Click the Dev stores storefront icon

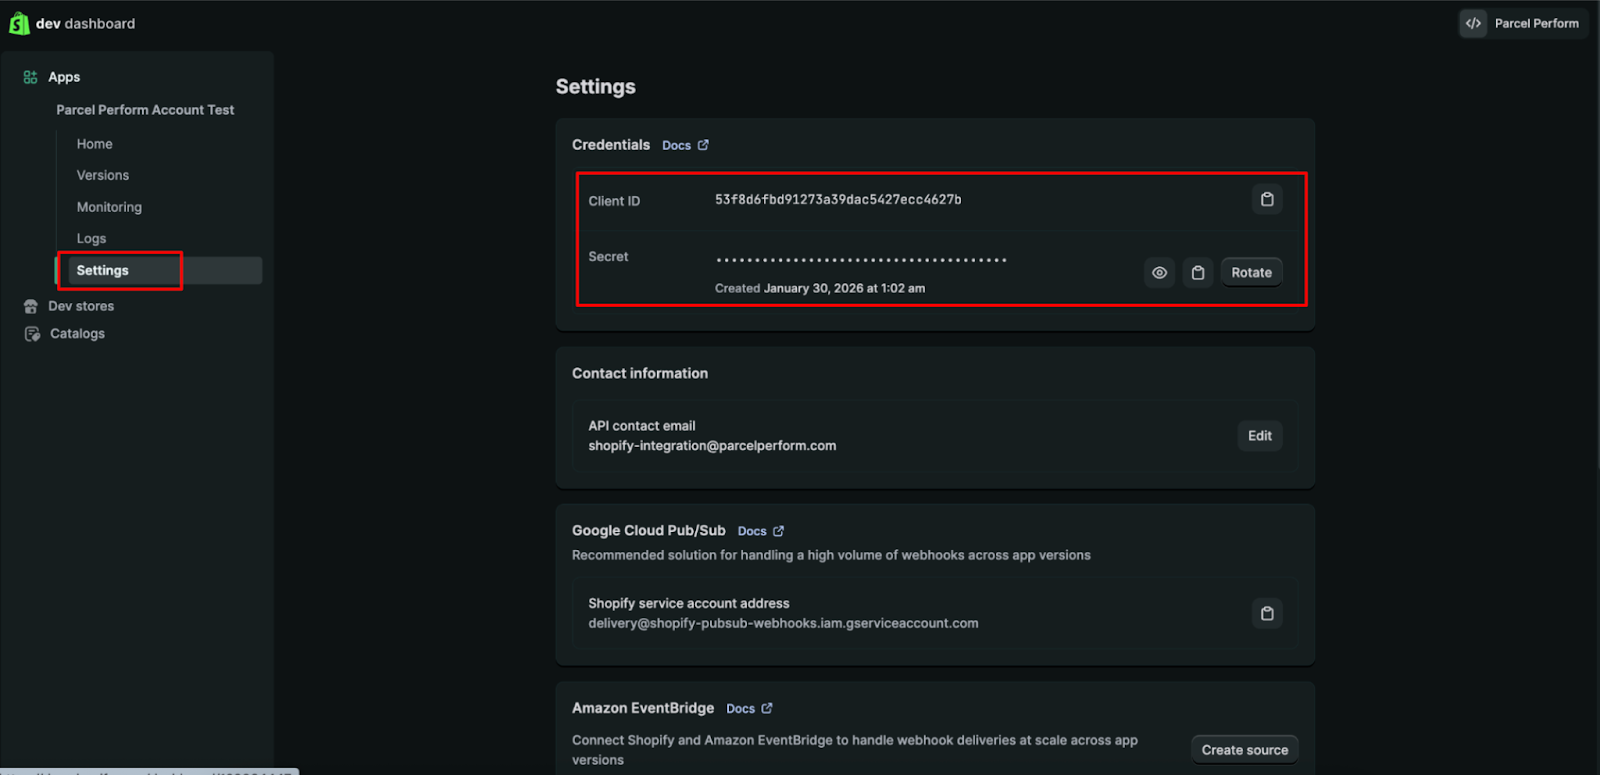pyautogui.click(x=31, y=306)
